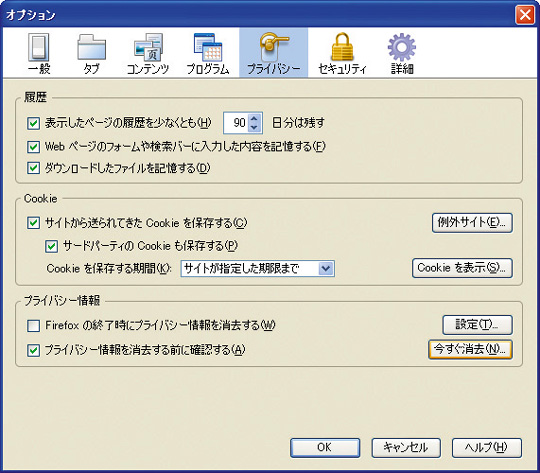Disable third-party Cookie saving checkbox
Viewport: 540px width, 473px height.
[x=51, y=246]
